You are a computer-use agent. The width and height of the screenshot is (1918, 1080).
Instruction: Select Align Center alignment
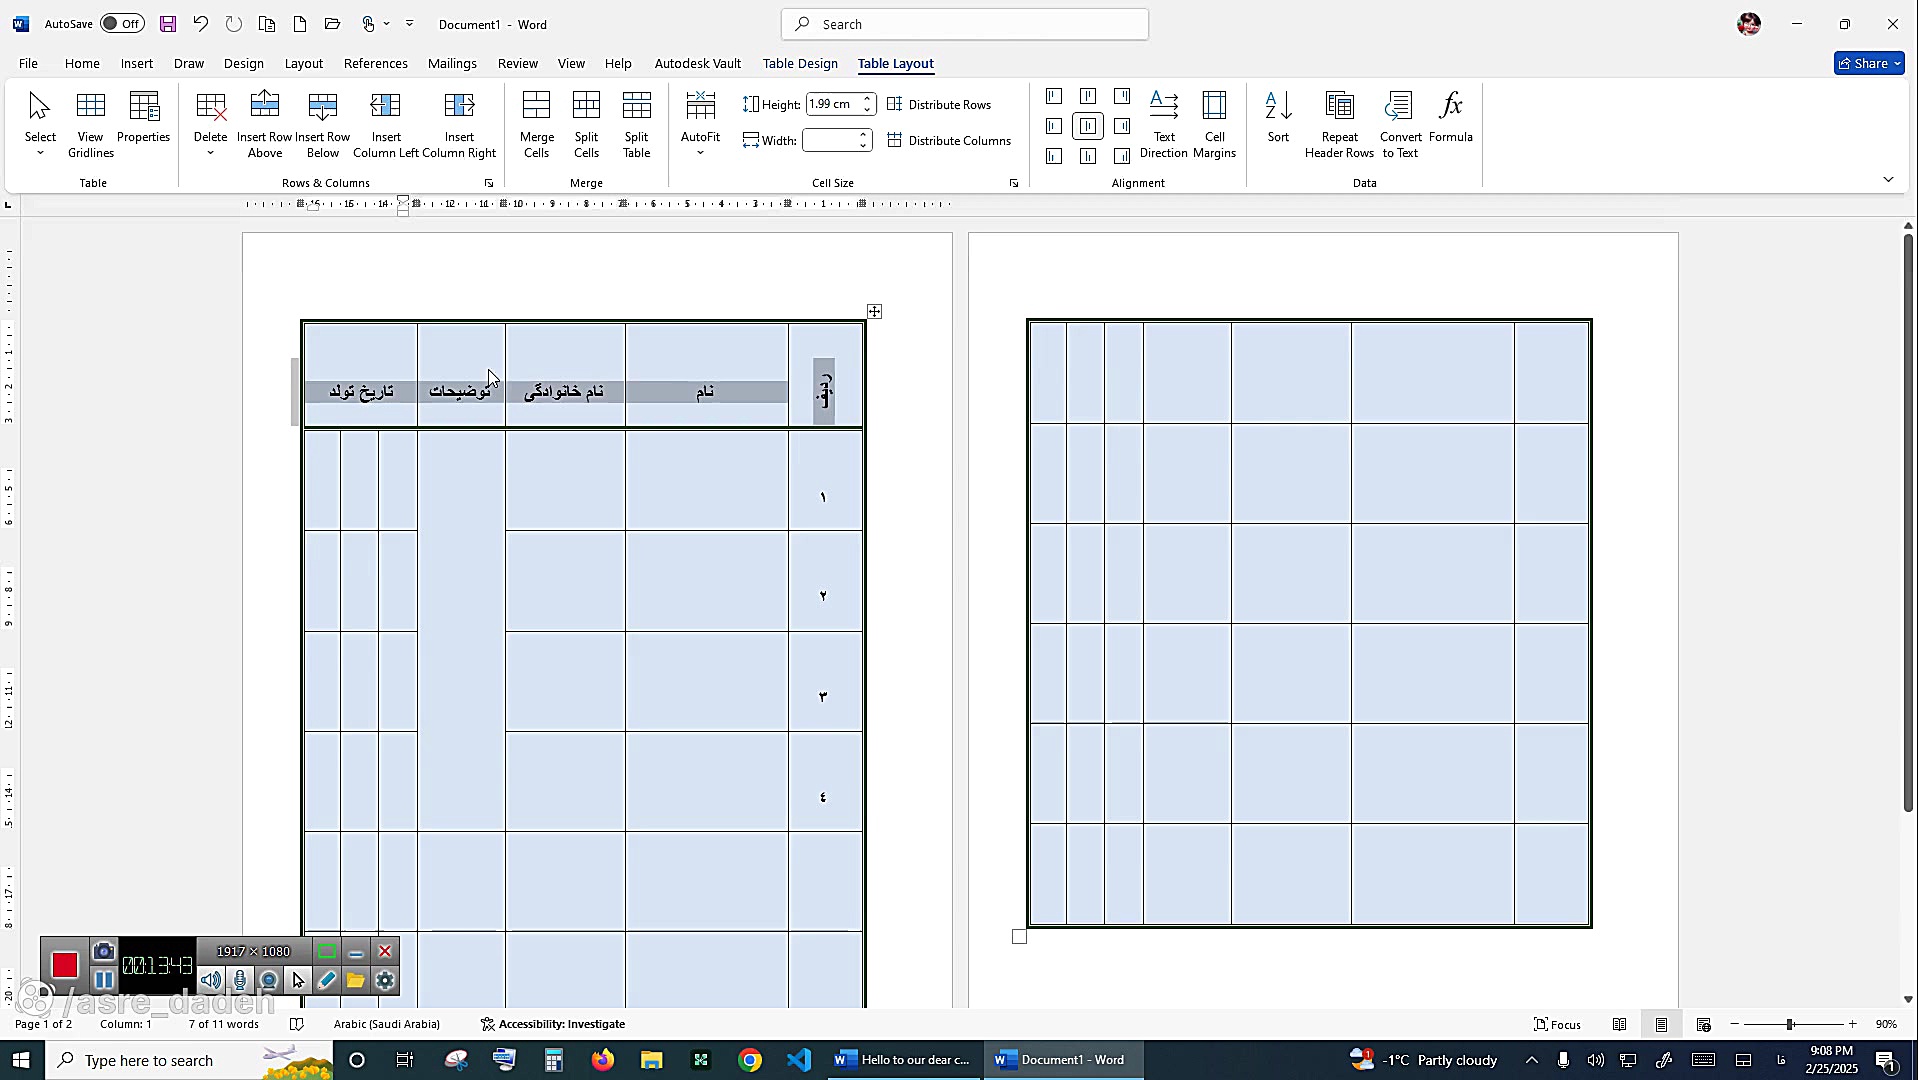(1088, 126)
